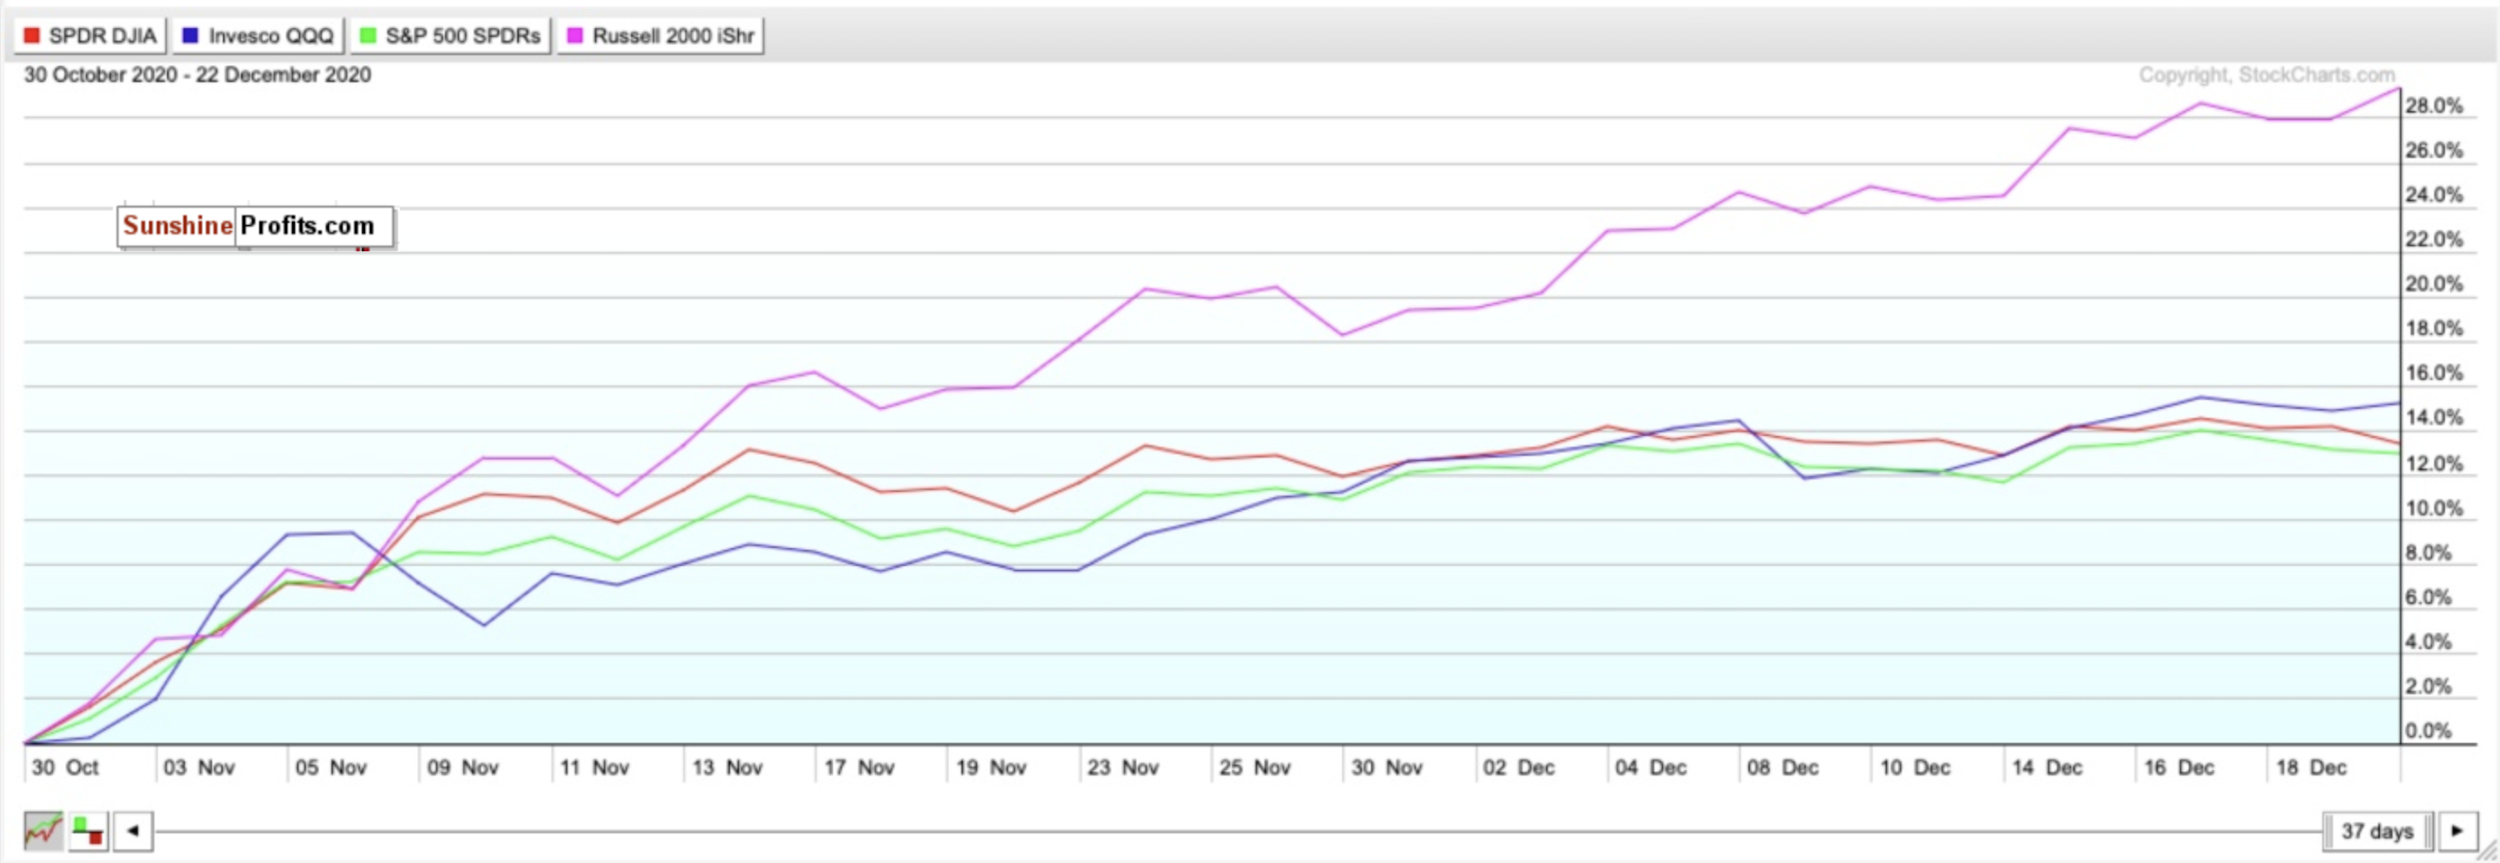Click the SunshineProfits.com logo
Image resolution: width=2500 pixels, height=863 pixels.
(256, 226)
